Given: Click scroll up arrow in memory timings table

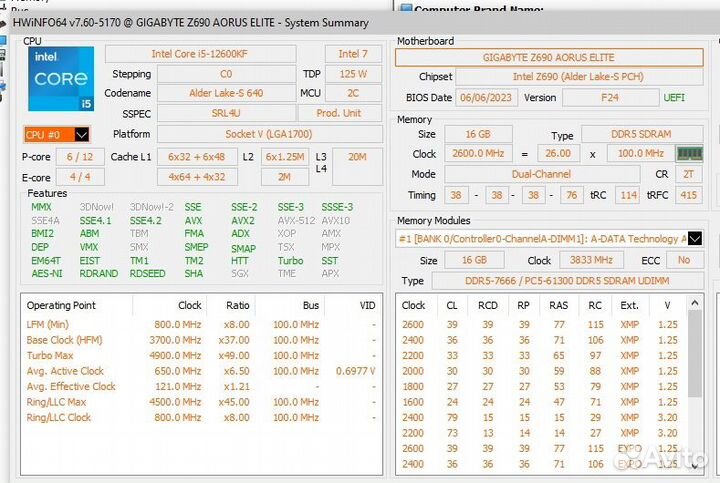Looking at the screenshot, I should coord(695,303).
